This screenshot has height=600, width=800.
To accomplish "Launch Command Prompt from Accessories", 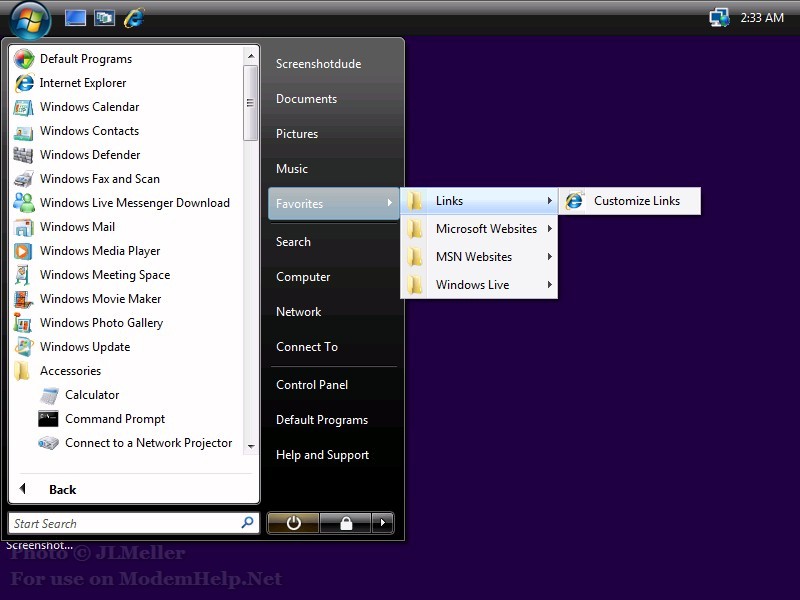I will tap(114, 419).
